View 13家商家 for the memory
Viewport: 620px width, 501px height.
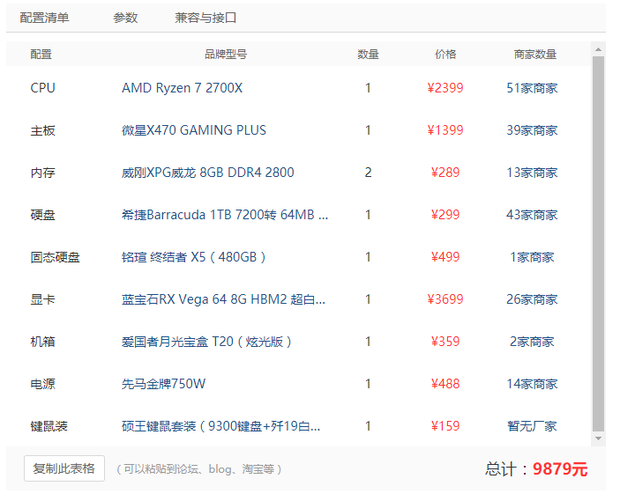click(532, 172)
